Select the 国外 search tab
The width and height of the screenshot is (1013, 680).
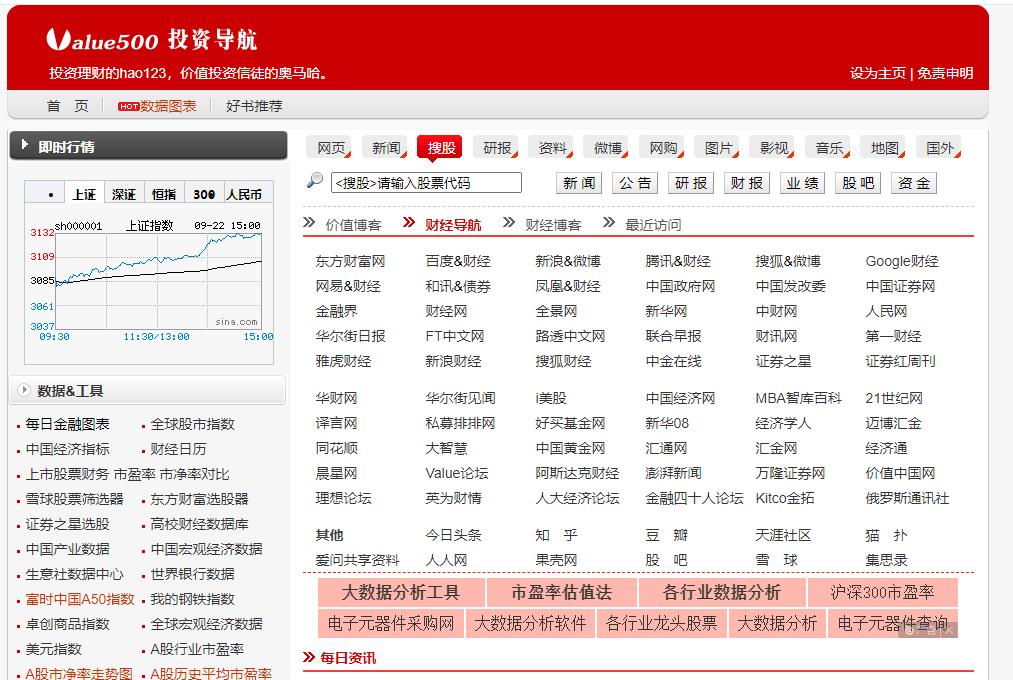939,148
